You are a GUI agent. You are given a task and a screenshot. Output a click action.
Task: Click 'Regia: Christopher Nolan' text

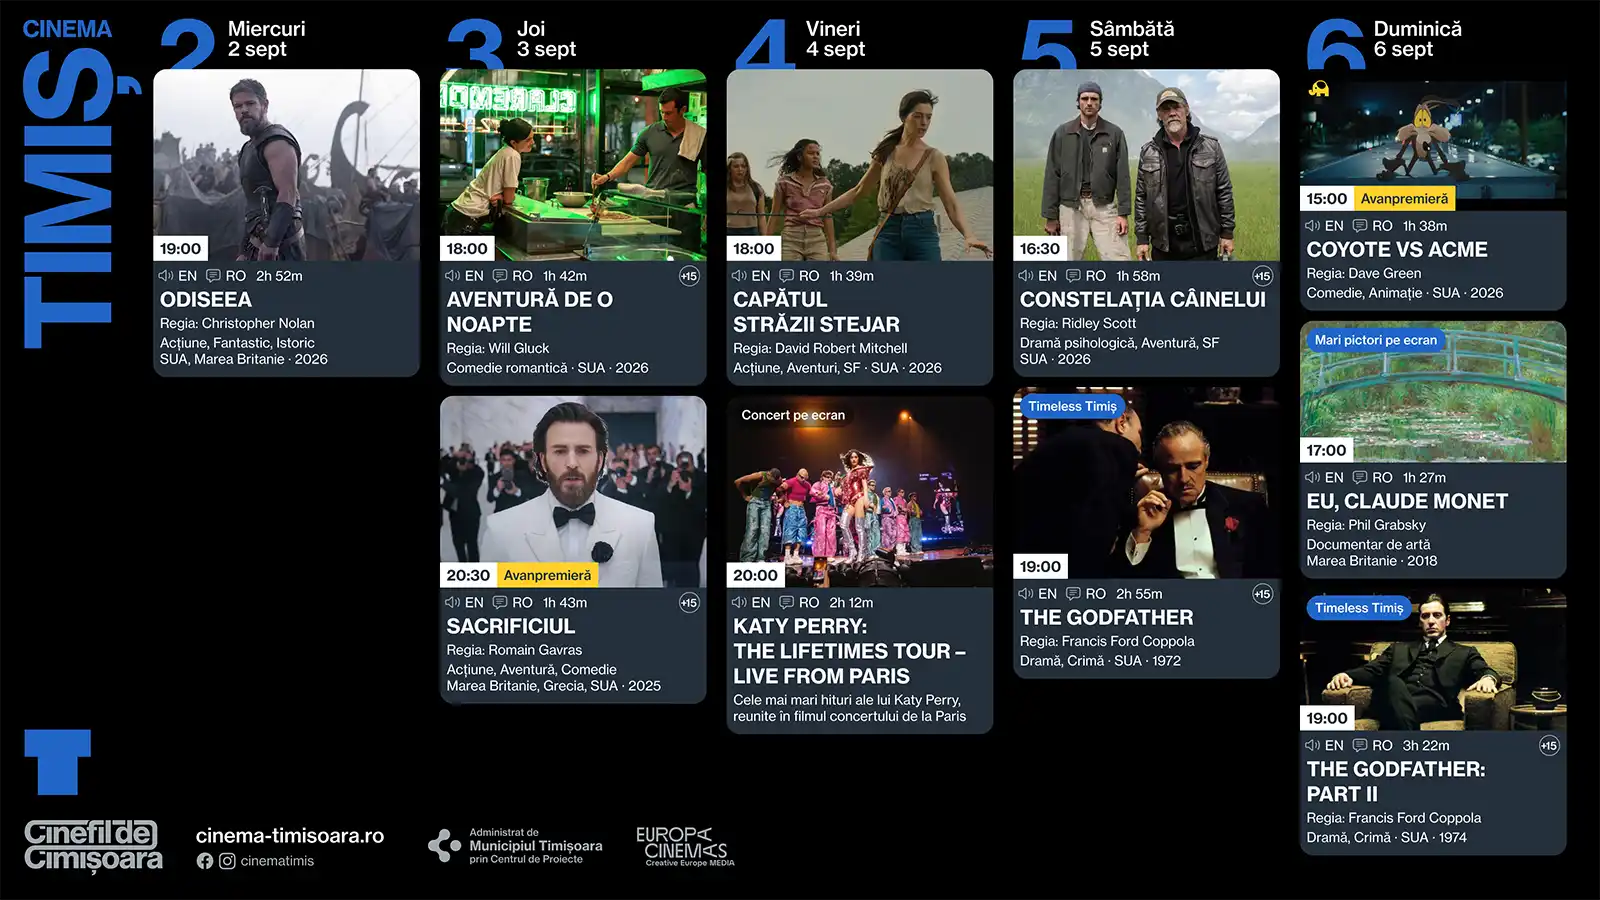tap(237, 324)
